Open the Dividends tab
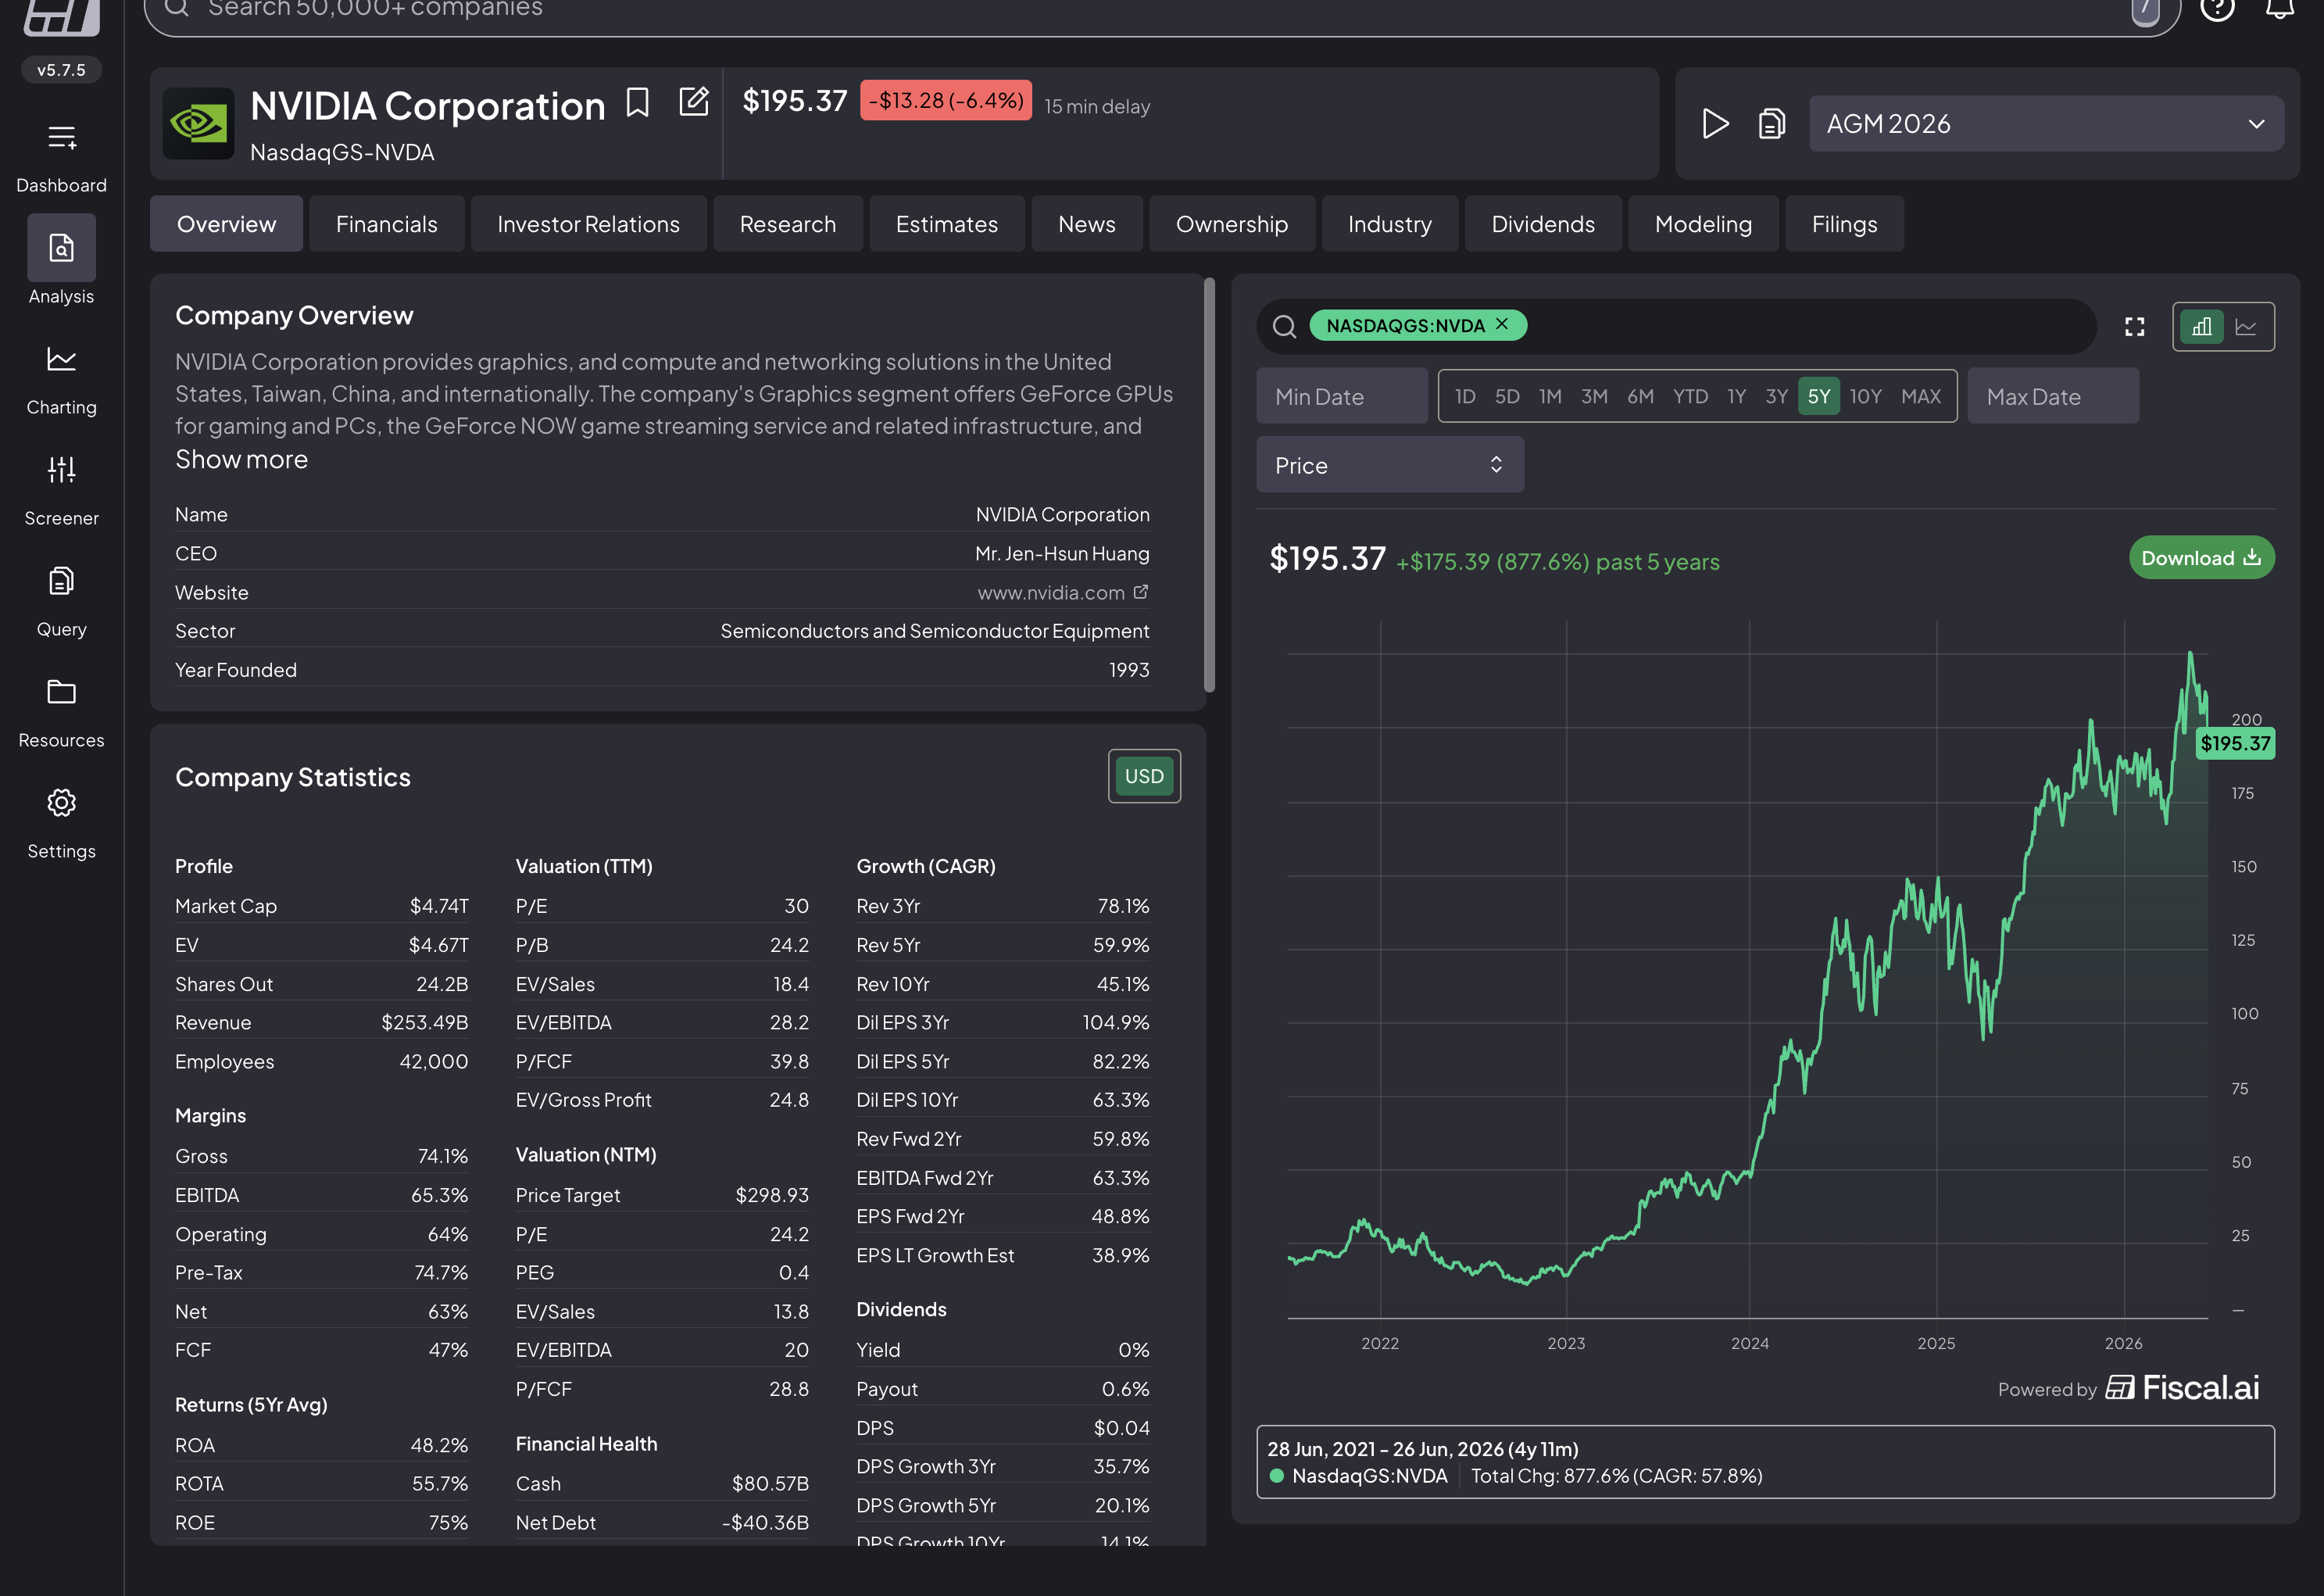The image size is (2324, 1596). tap(1543, 224)
